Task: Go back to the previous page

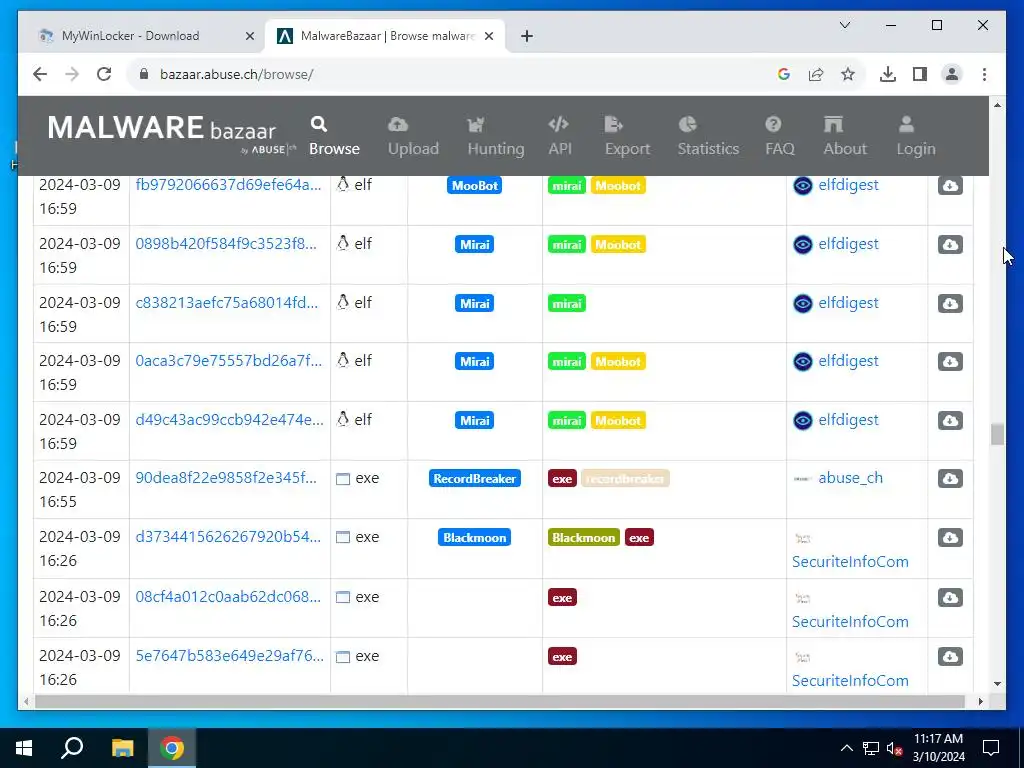Action: (40, 74)
